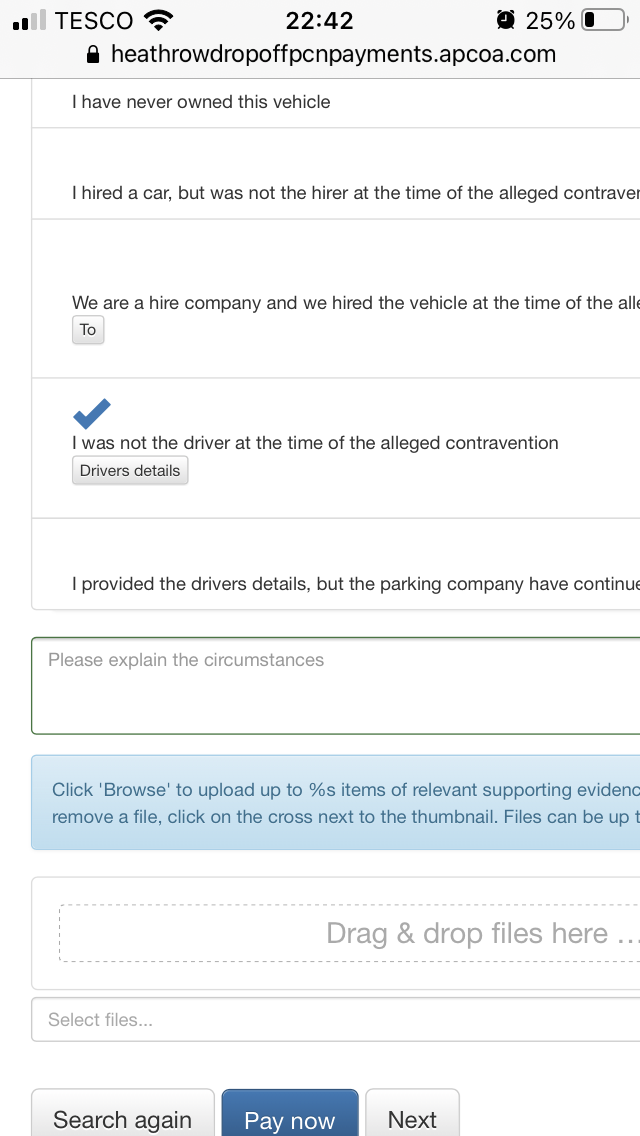Focus the 'Please explain the circumstances' text box
Image resolution: width=640 pixels, height=1136 pixels.
tap(335, 686)
